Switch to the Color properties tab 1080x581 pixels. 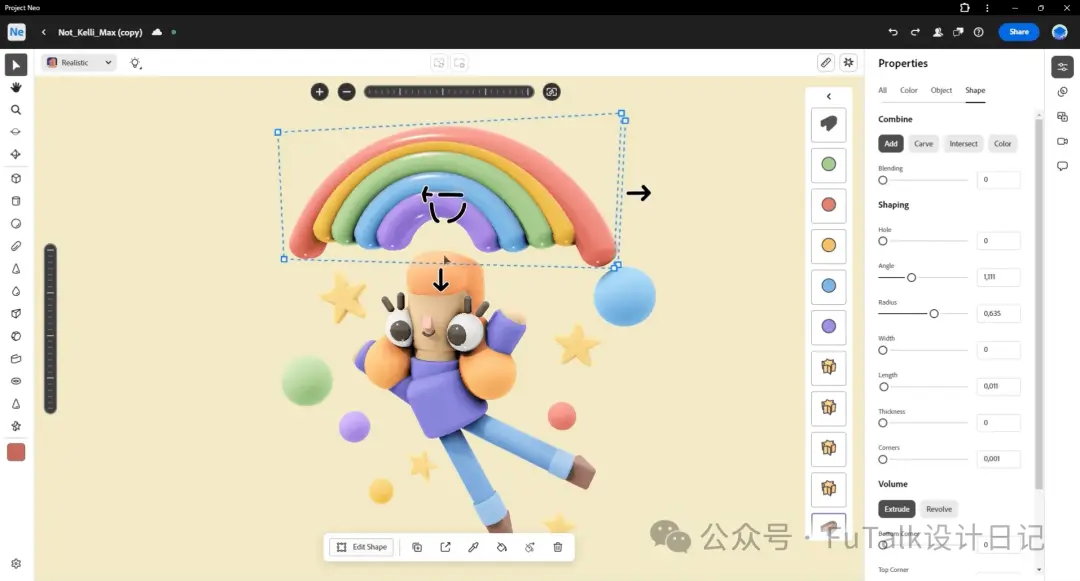coord(908,90)
